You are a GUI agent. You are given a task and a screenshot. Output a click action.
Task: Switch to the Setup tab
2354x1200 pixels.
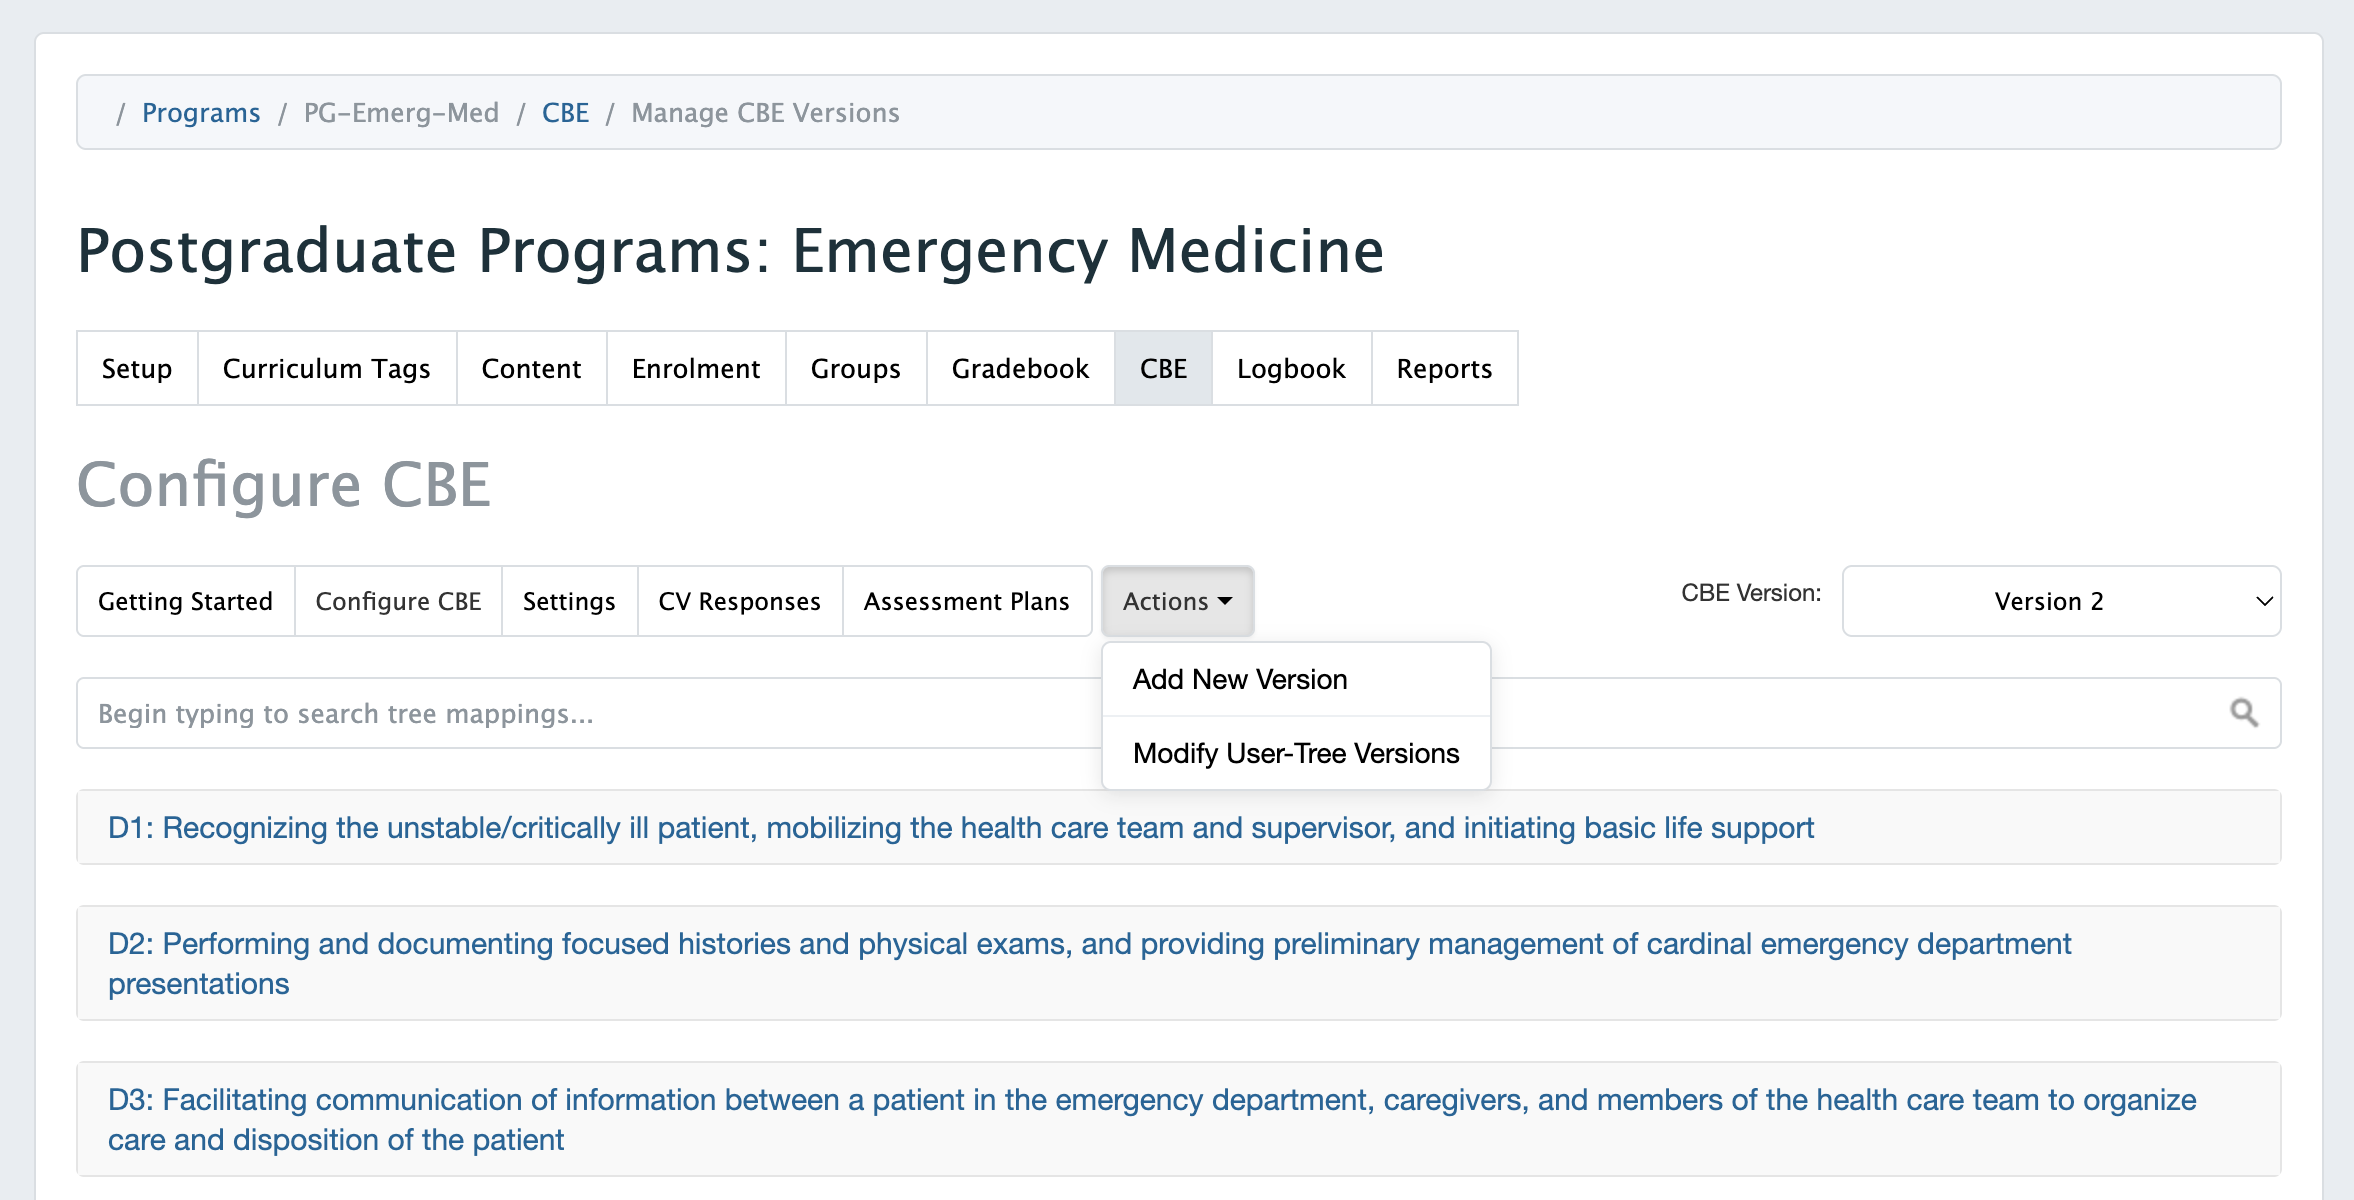137,369
